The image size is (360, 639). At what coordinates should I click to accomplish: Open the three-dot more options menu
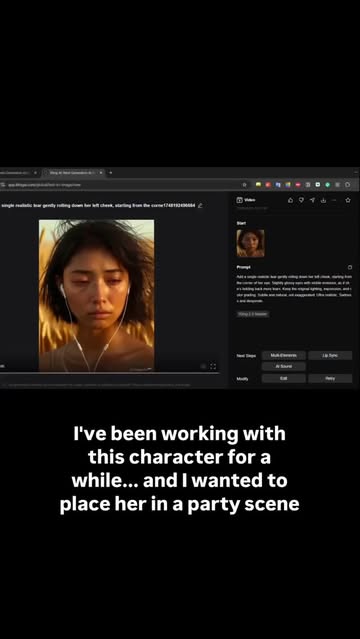coord(334,200)
